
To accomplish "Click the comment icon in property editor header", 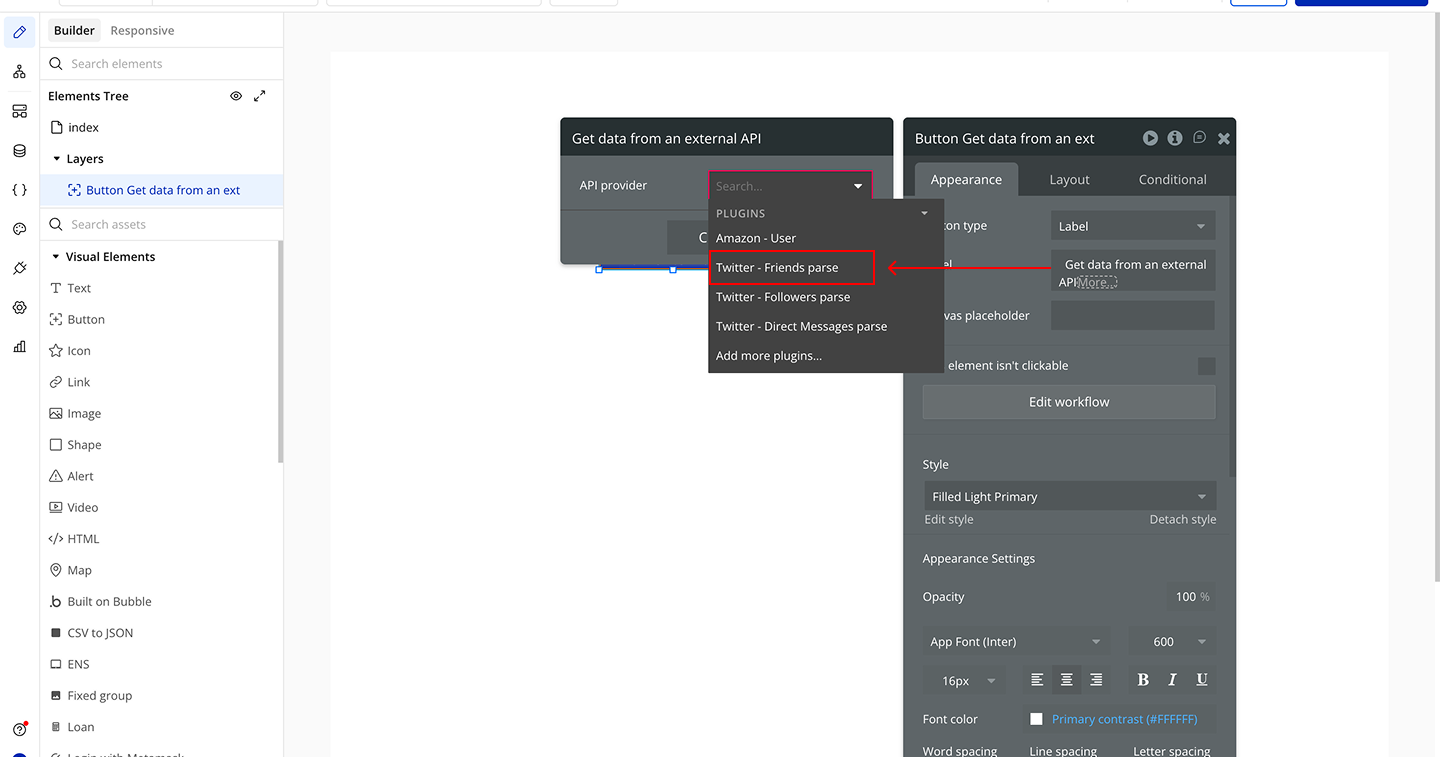I will pos(1199,138).
